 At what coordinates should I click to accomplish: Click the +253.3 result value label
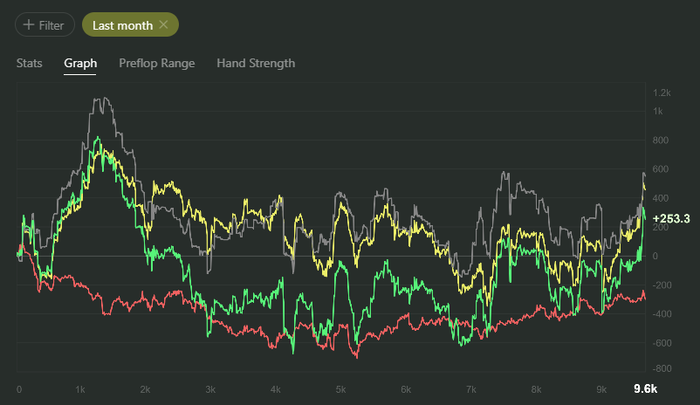[x=670, y=218]
